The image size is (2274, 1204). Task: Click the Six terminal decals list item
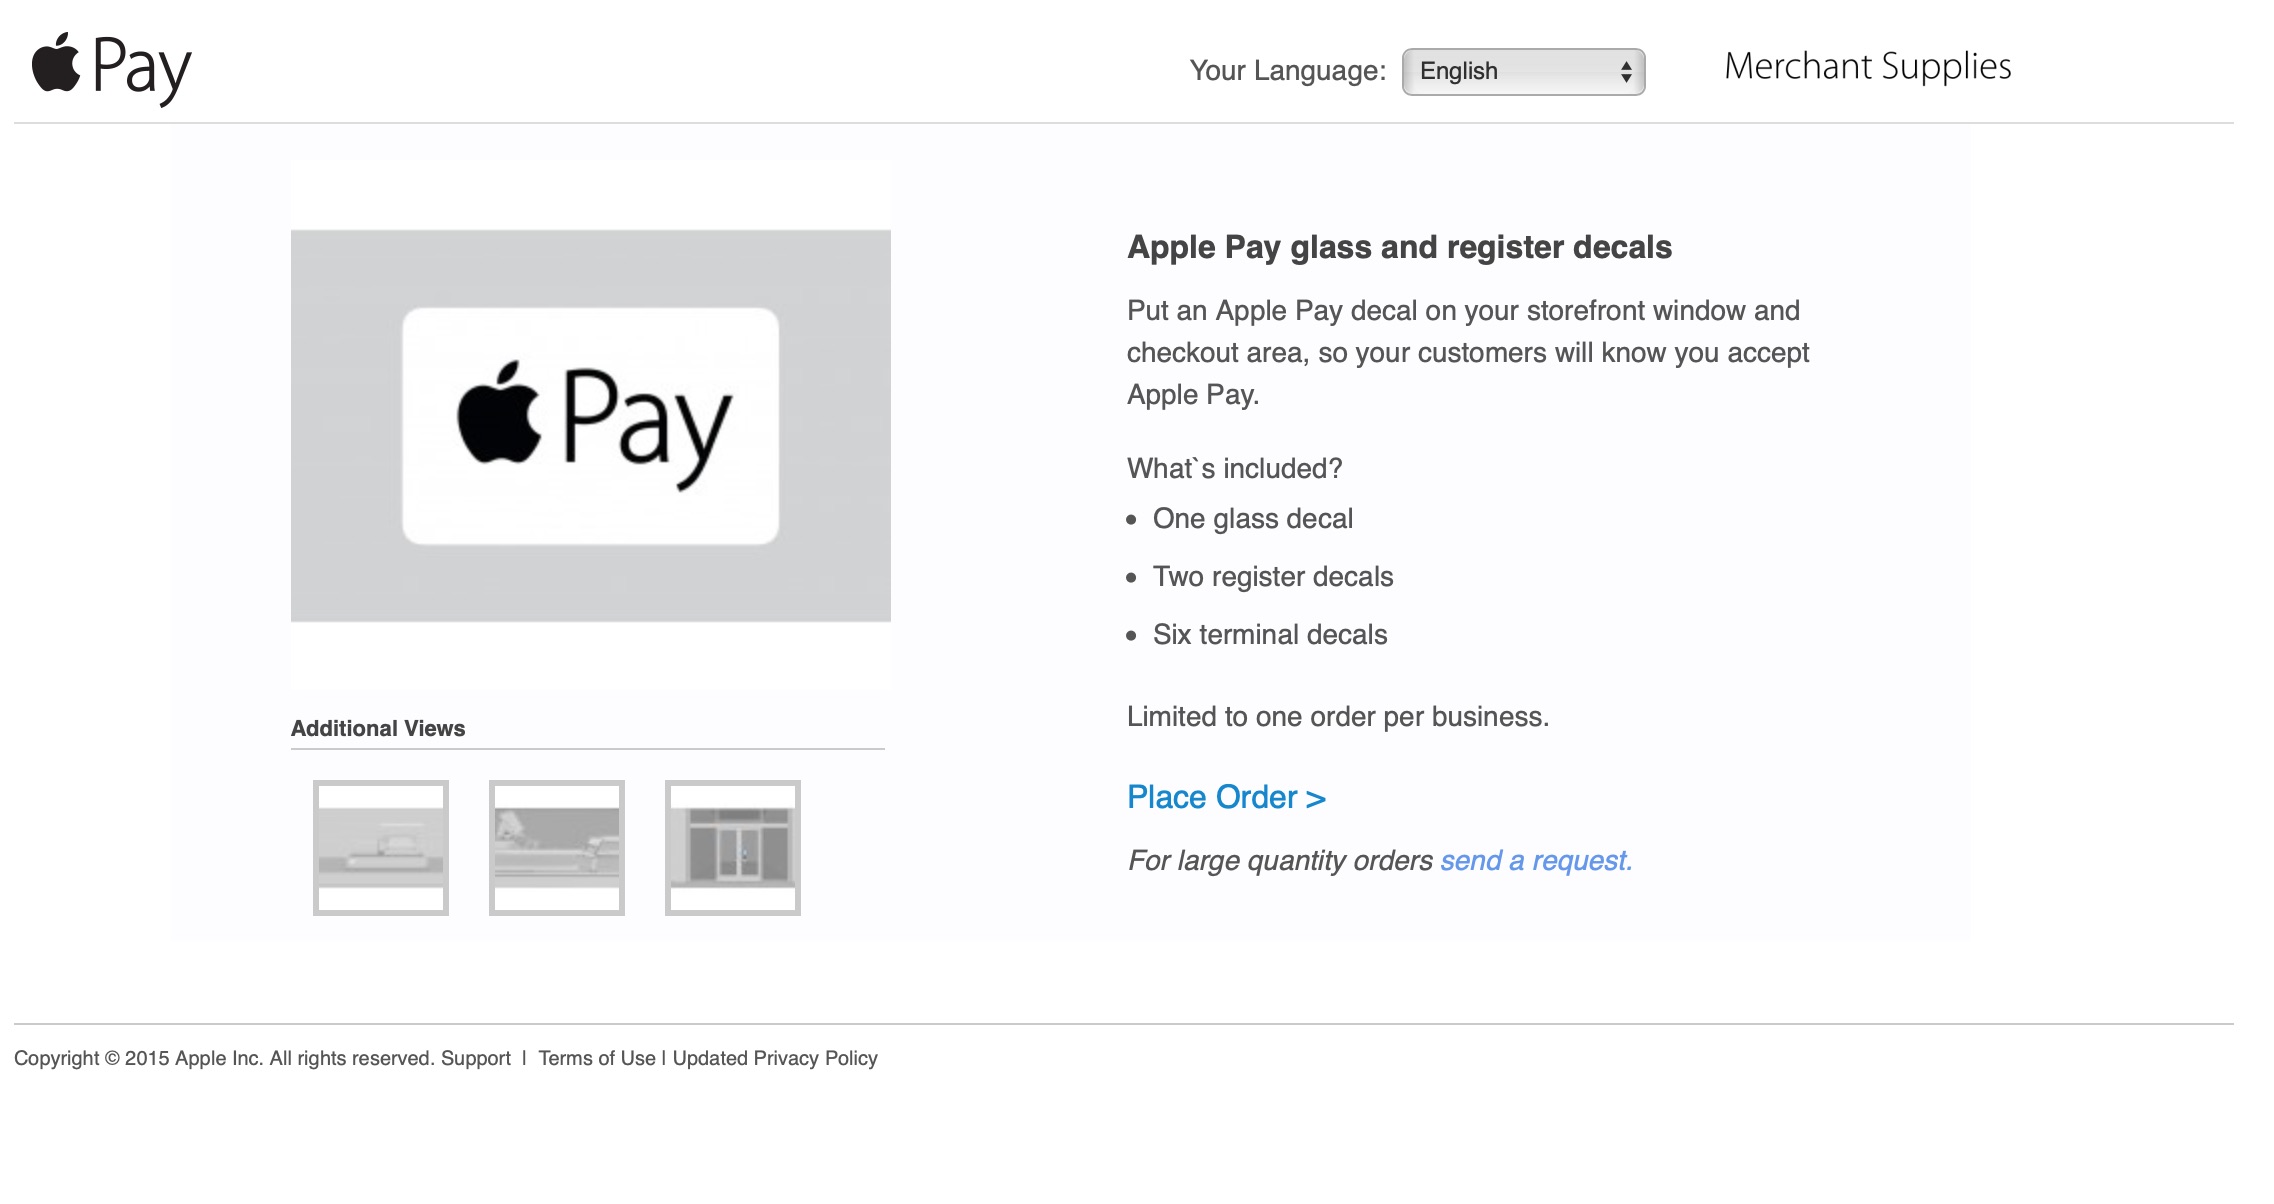(x=1269, y=634)
